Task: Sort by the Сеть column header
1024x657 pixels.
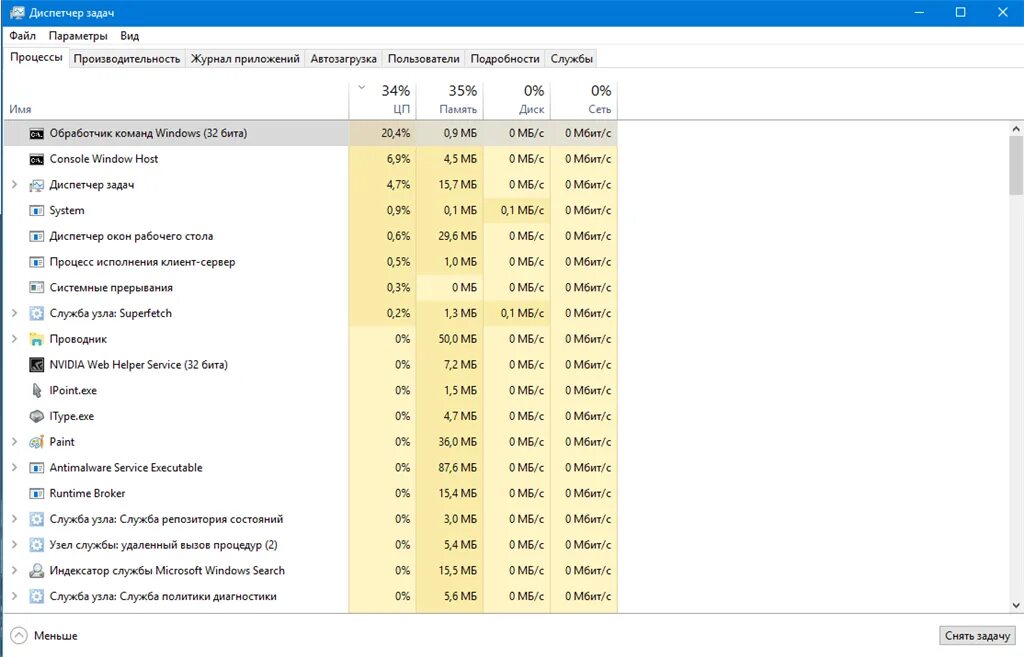Action: click(584, 100)
